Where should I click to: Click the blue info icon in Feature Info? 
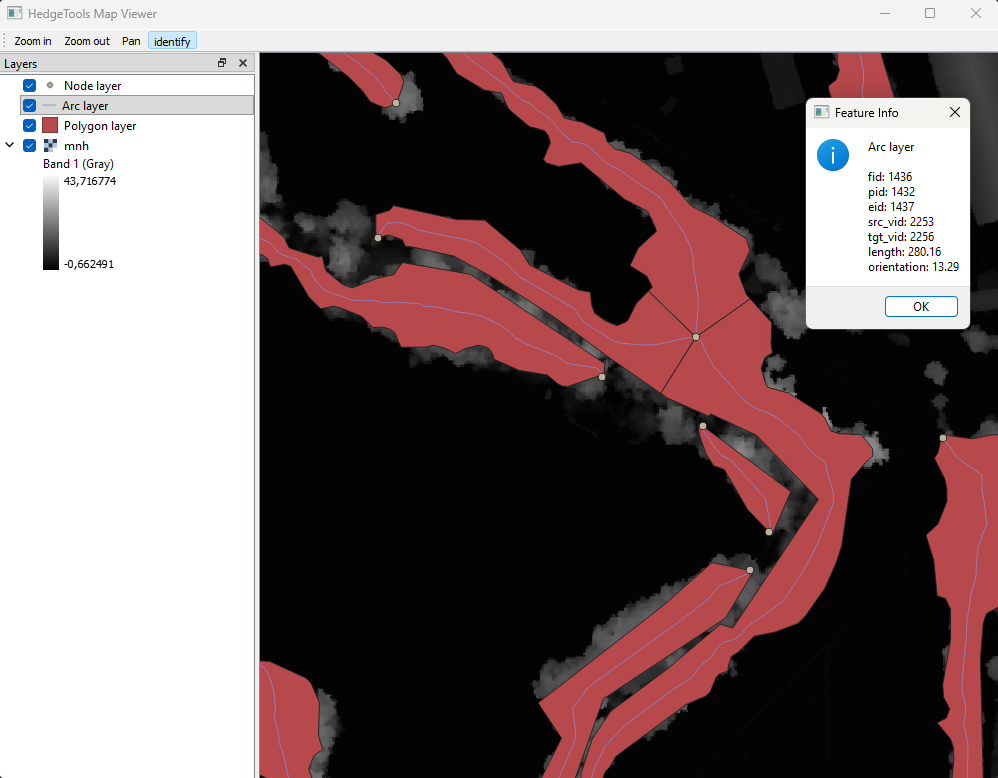833,155
